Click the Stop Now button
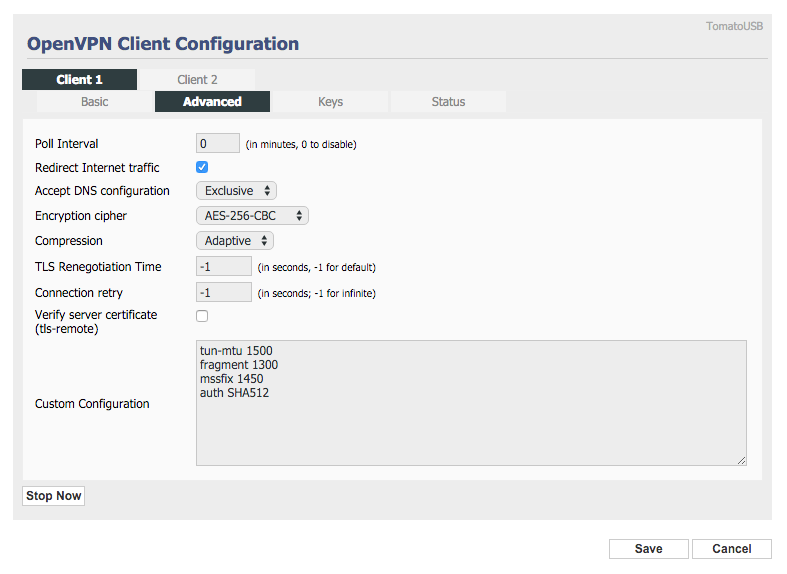This screenshot has height=574, width=787. click(54, 496)
